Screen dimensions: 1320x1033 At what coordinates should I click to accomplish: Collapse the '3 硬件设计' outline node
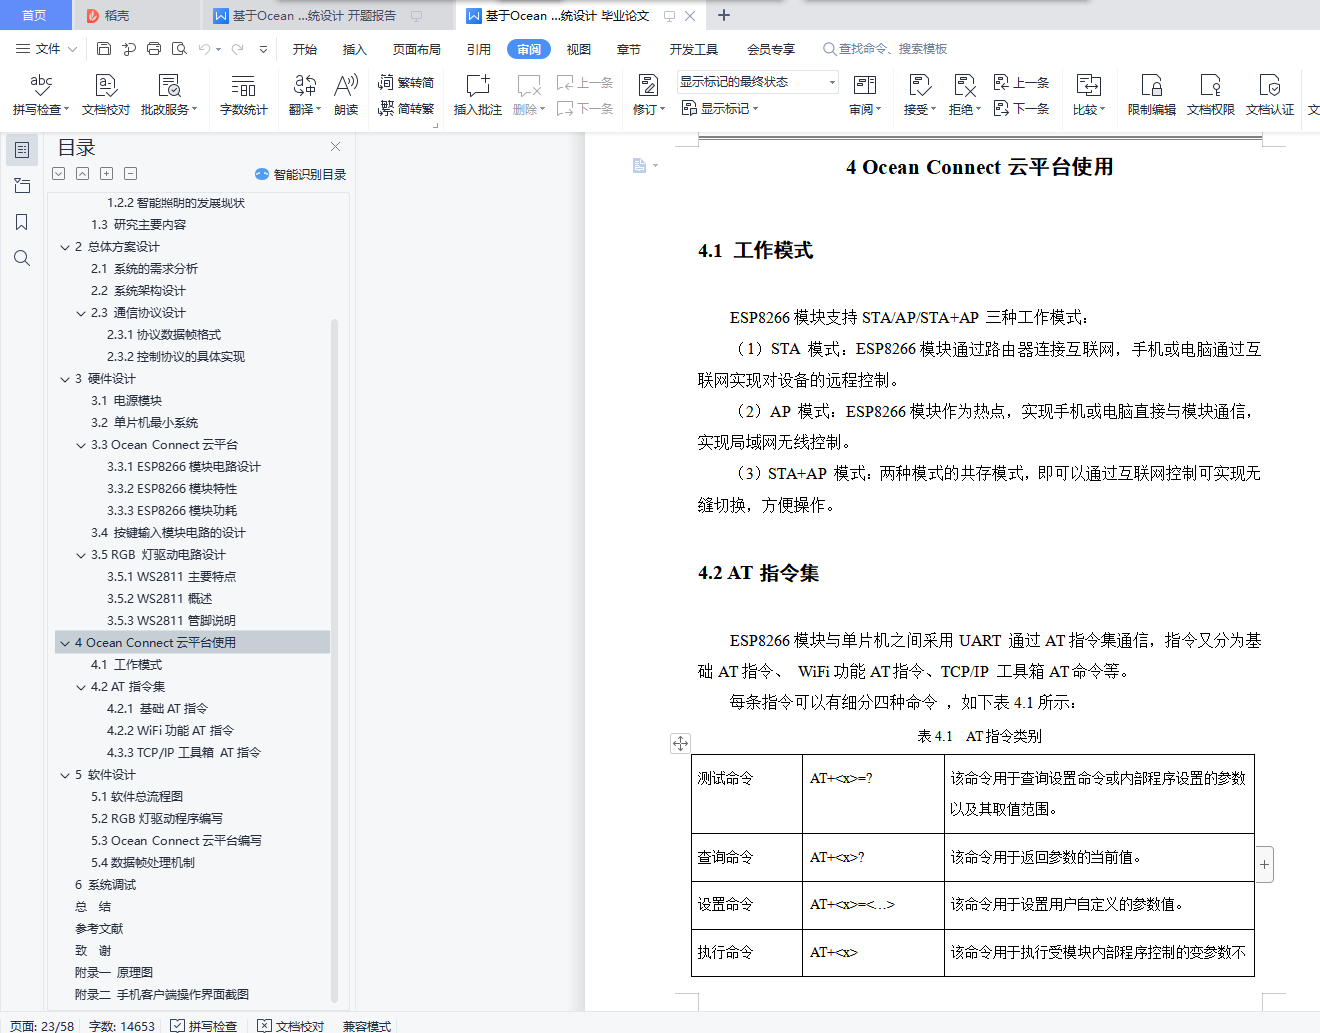pyautogui.click(x=65, y=379)
